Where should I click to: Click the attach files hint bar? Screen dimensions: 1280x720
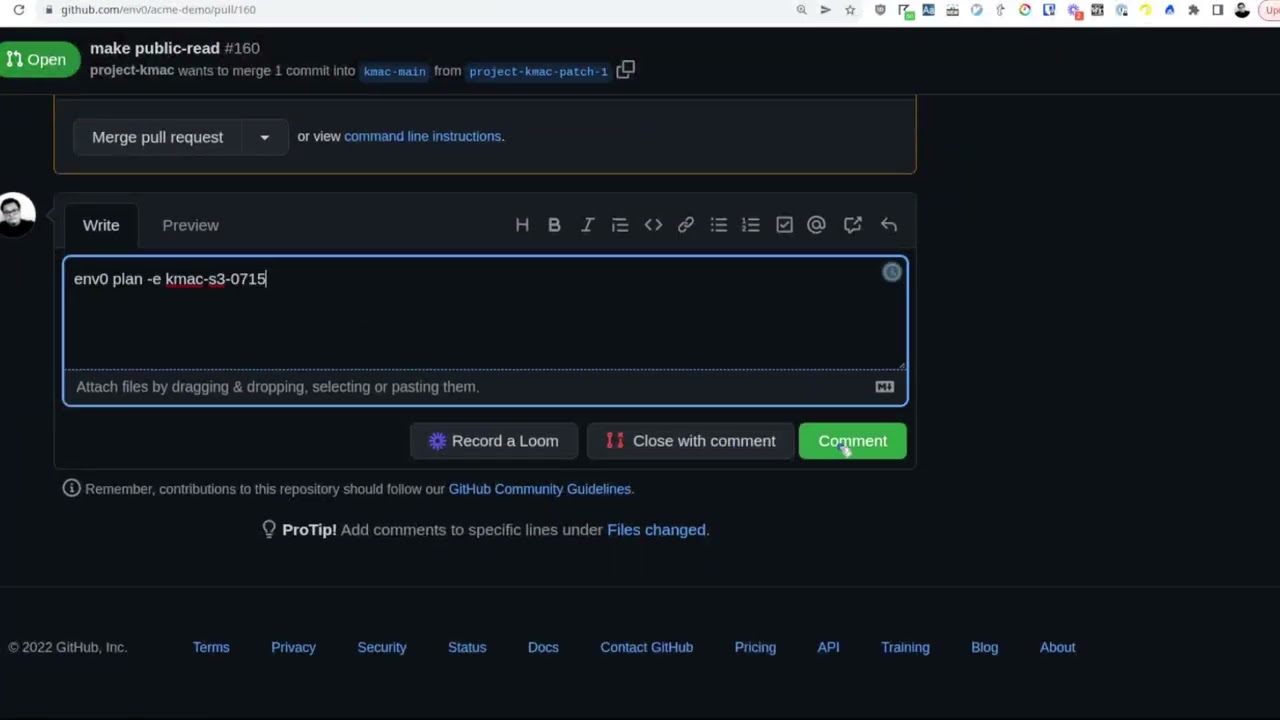[x=485, y=387]
